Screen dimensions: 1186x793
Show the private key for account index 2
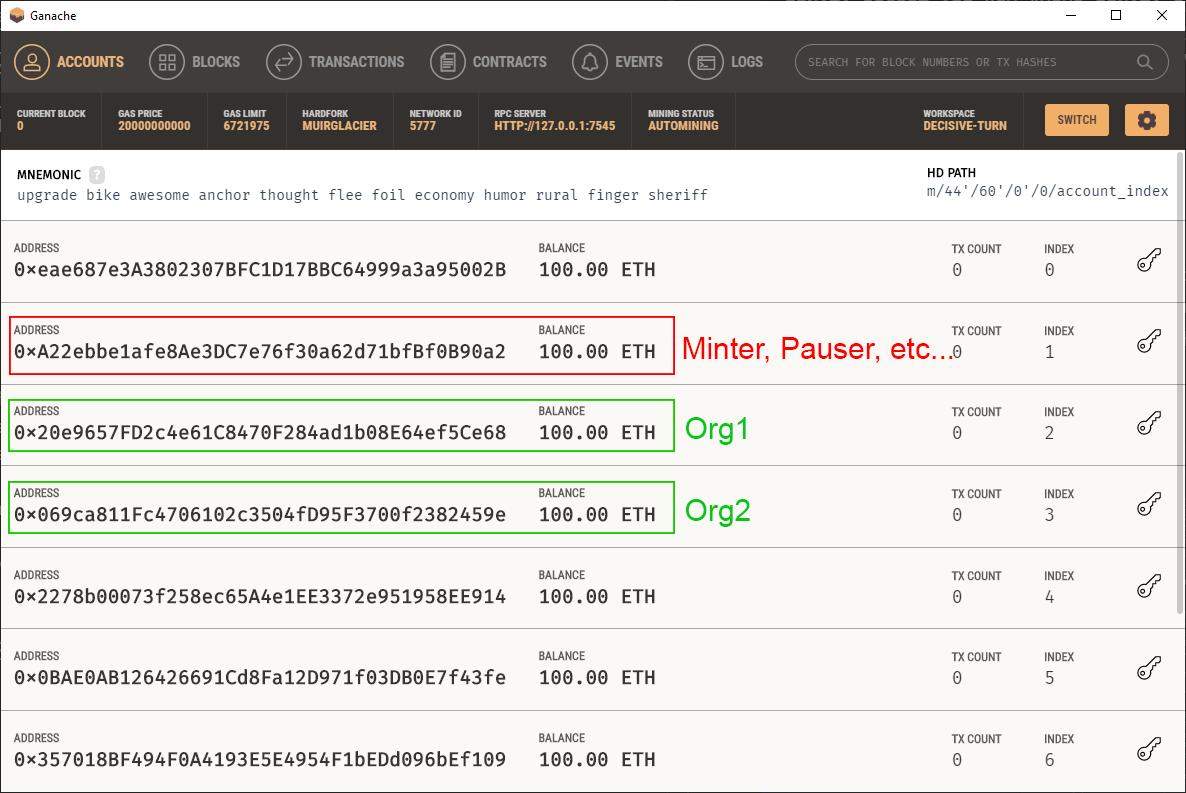click(x=1149, y=424)
